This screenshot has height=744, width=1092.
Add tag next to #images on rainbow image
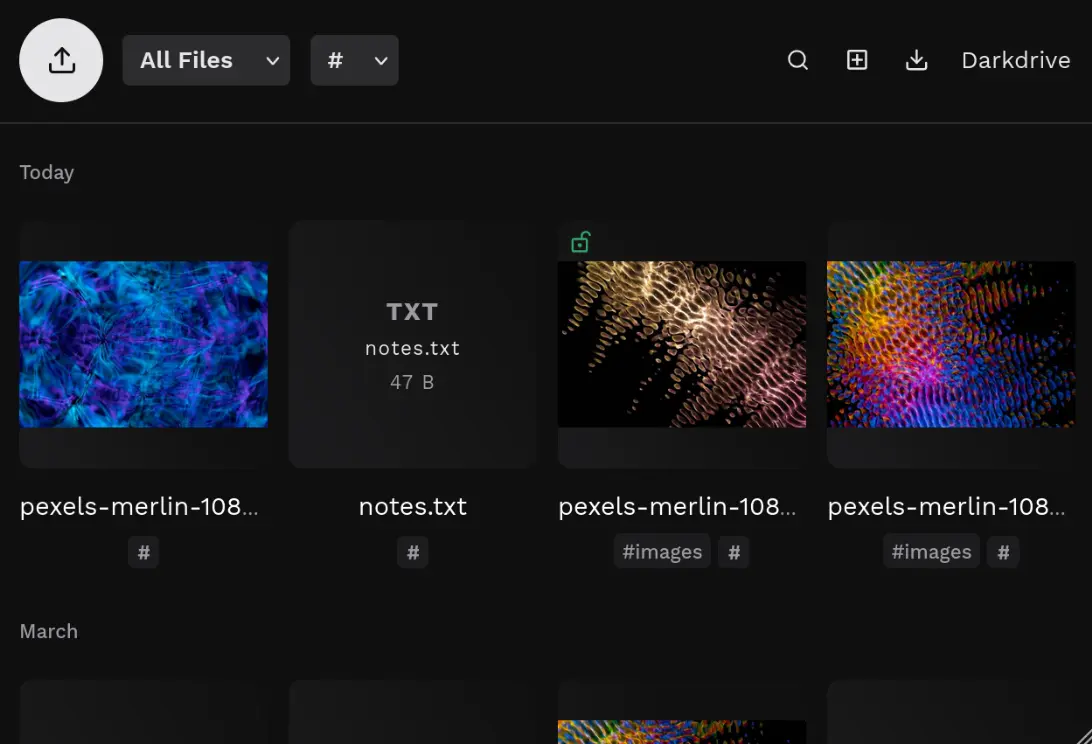coord(1004,552)
